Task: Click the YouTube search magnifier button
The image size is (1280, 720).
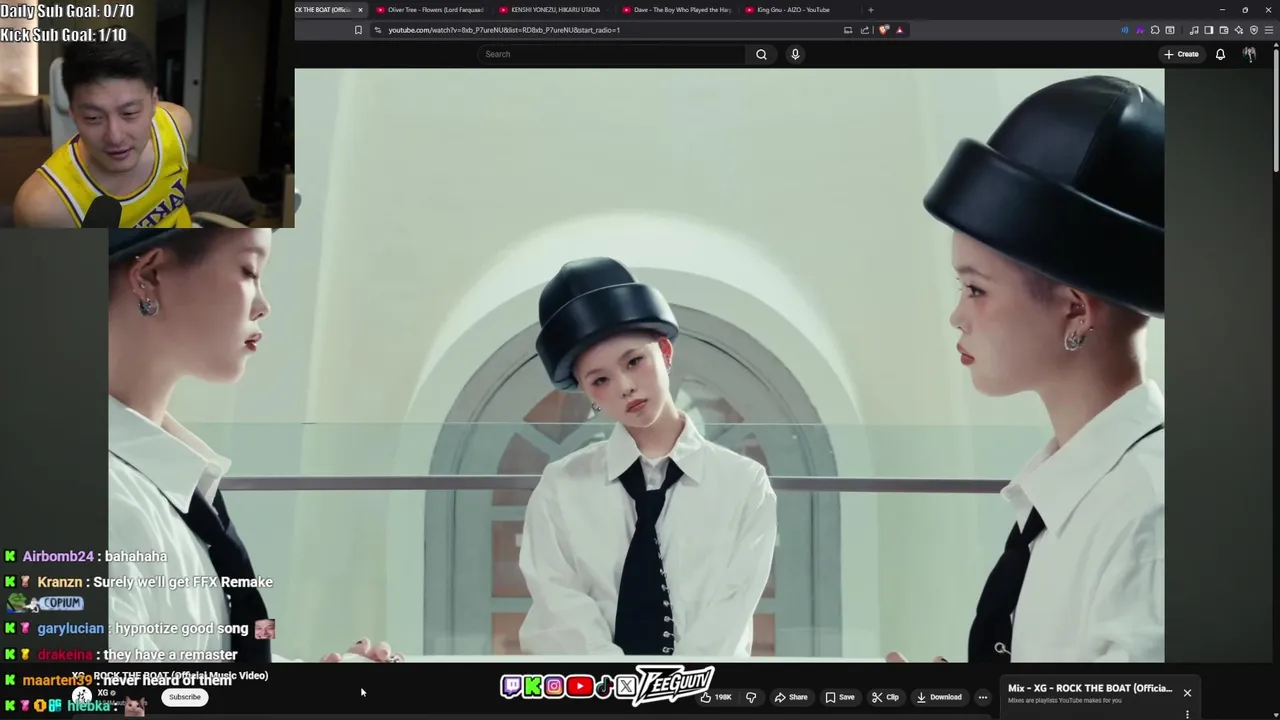Action: (761, 54)
